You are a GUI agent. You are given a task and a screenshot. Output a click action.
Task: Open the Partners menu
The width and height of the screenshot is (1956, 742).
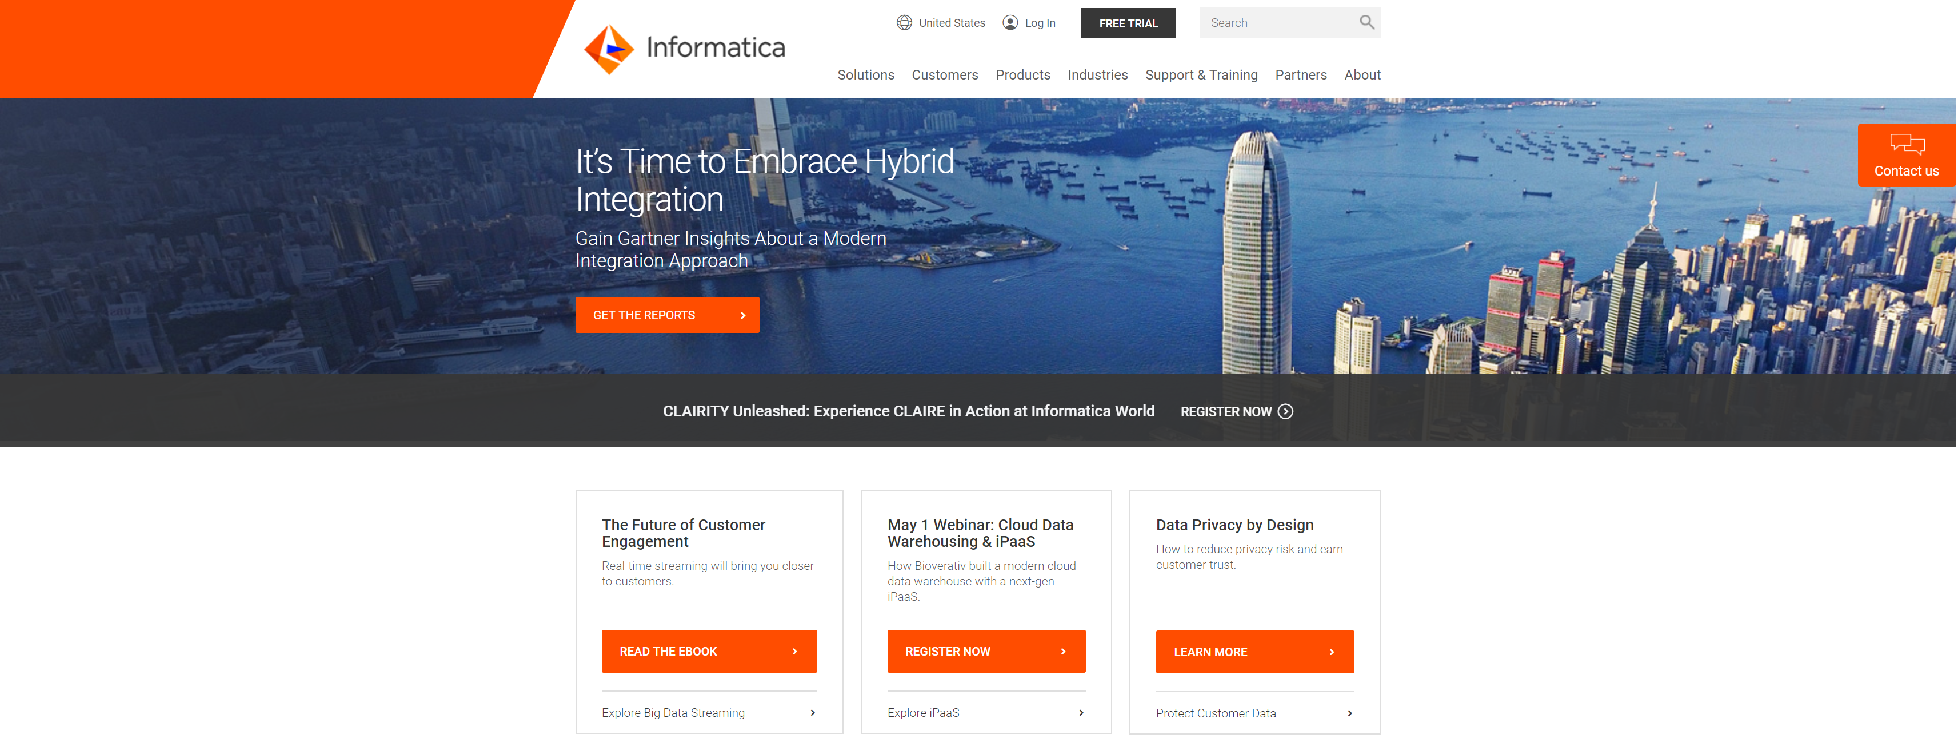tap(1301, 75)
